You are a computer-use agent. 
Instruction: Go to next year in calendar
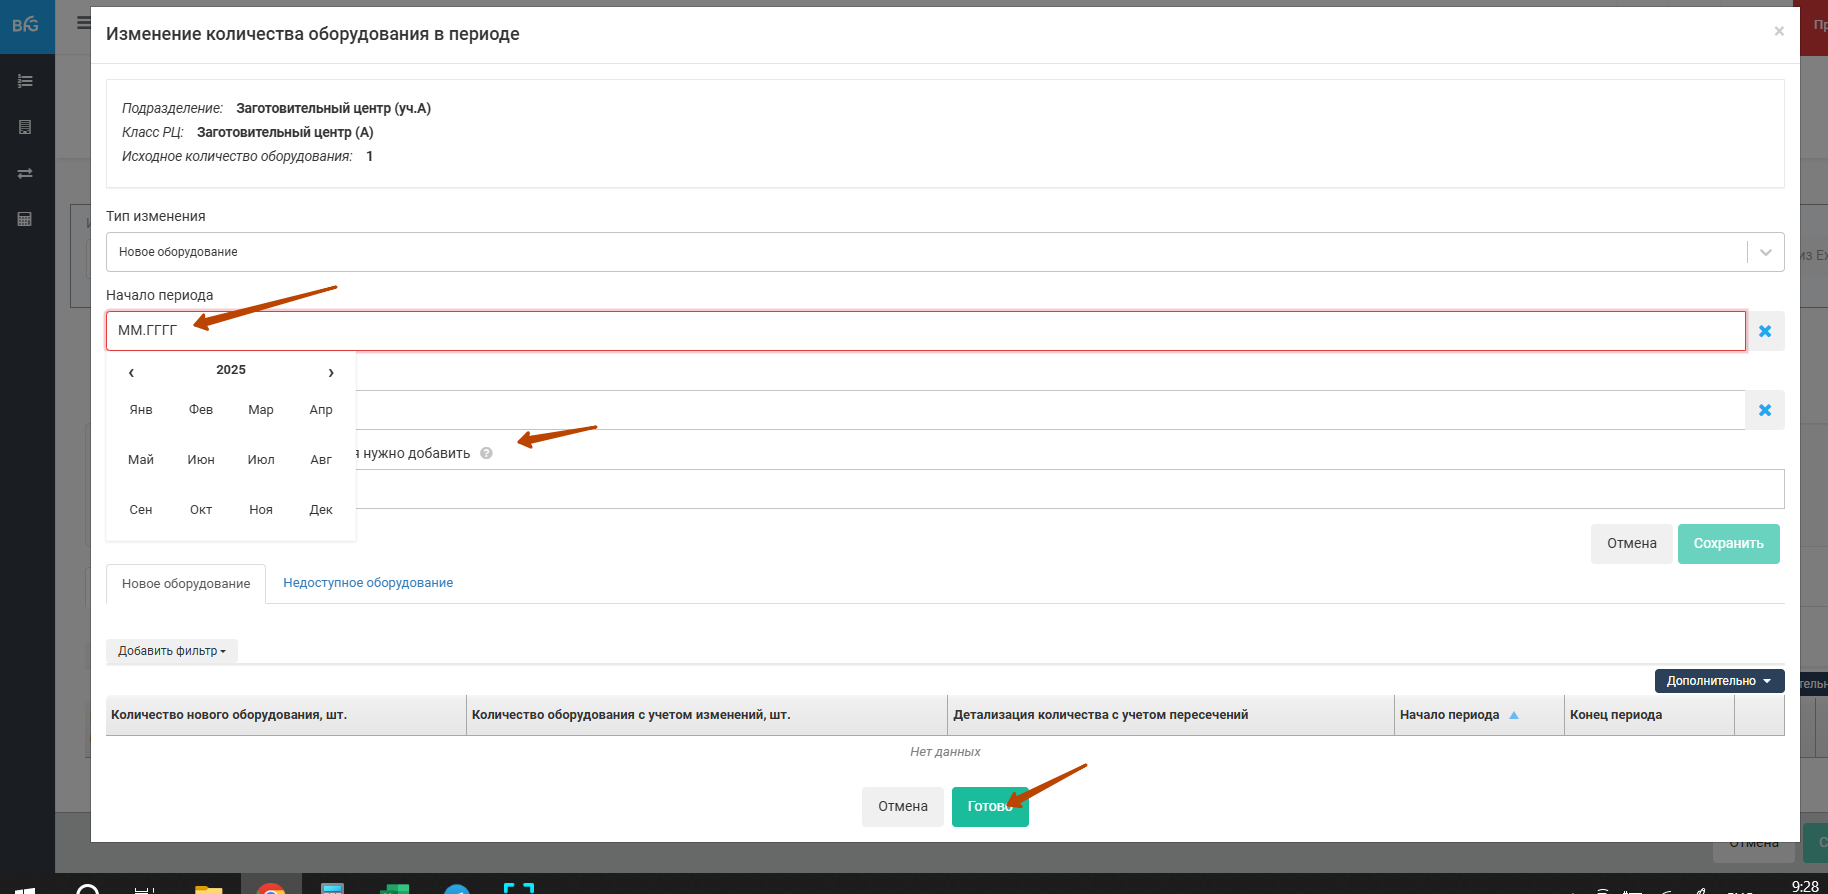331,372
